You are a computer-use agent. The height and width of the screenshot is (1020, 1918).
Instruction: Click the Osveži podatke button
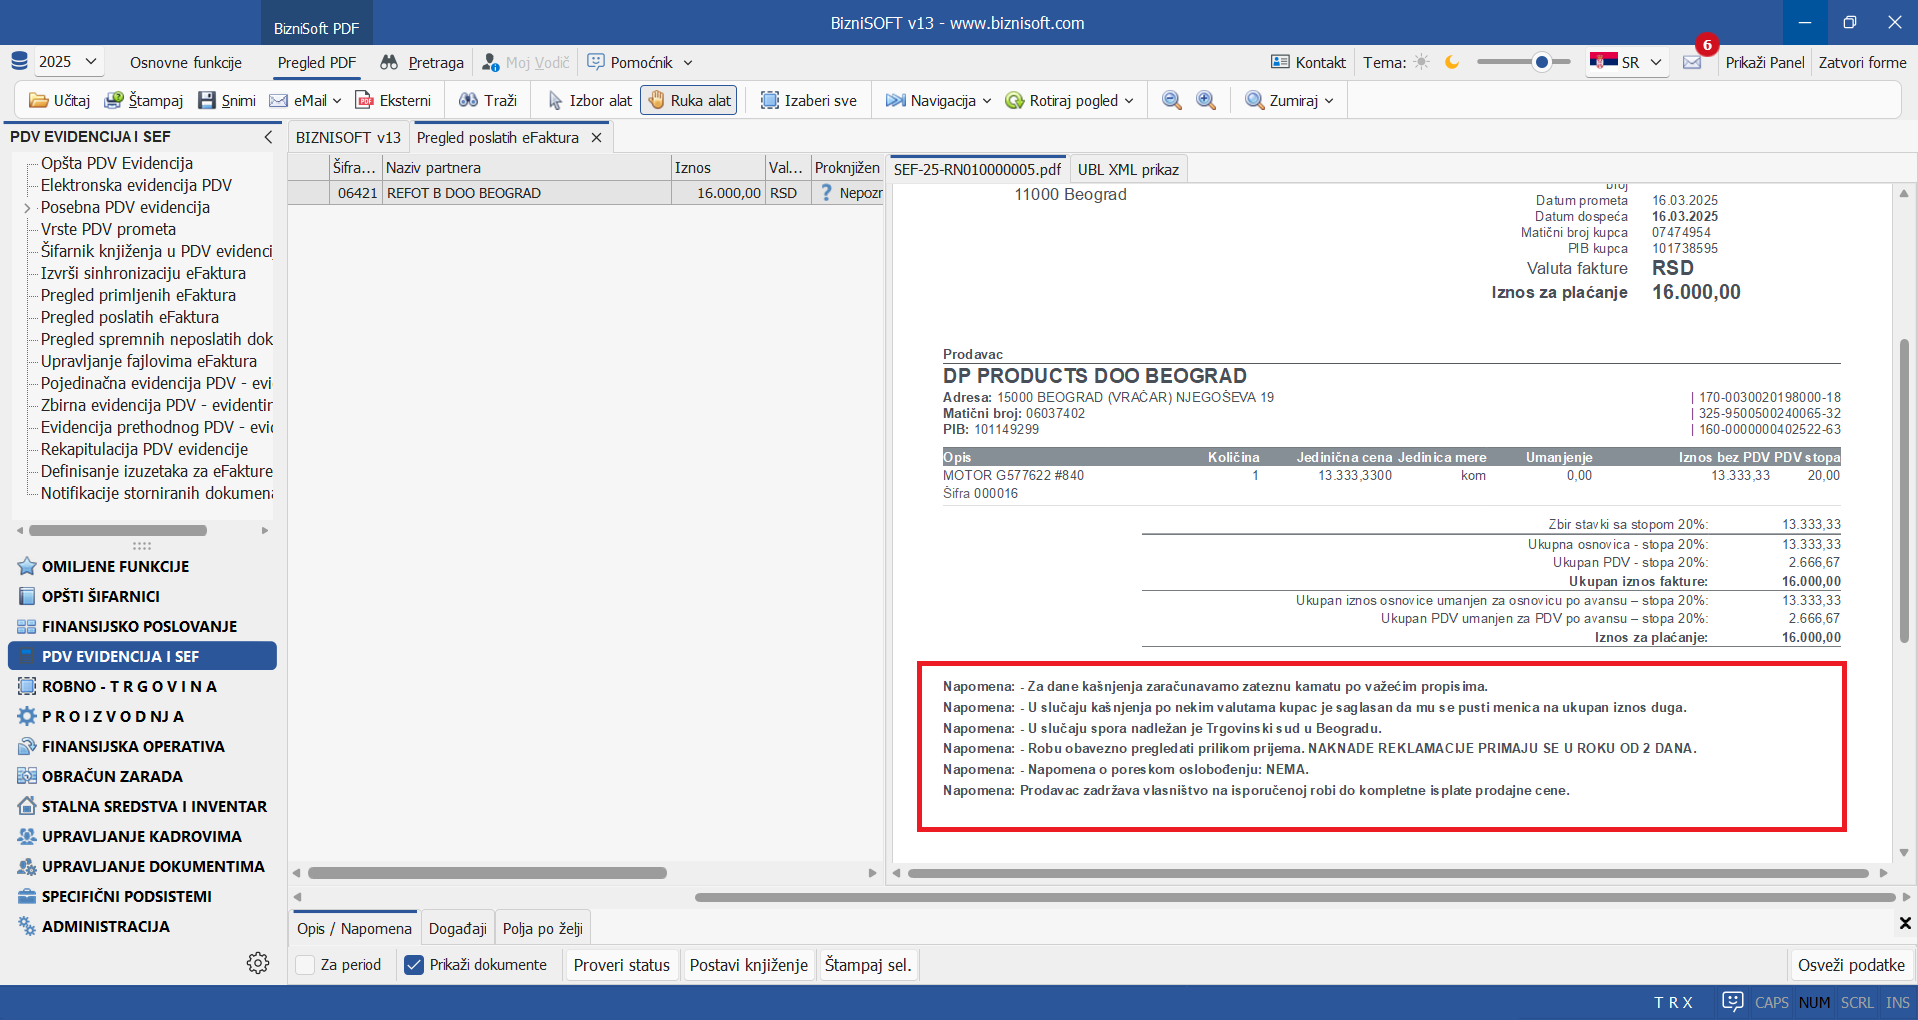coord(1850,965)
